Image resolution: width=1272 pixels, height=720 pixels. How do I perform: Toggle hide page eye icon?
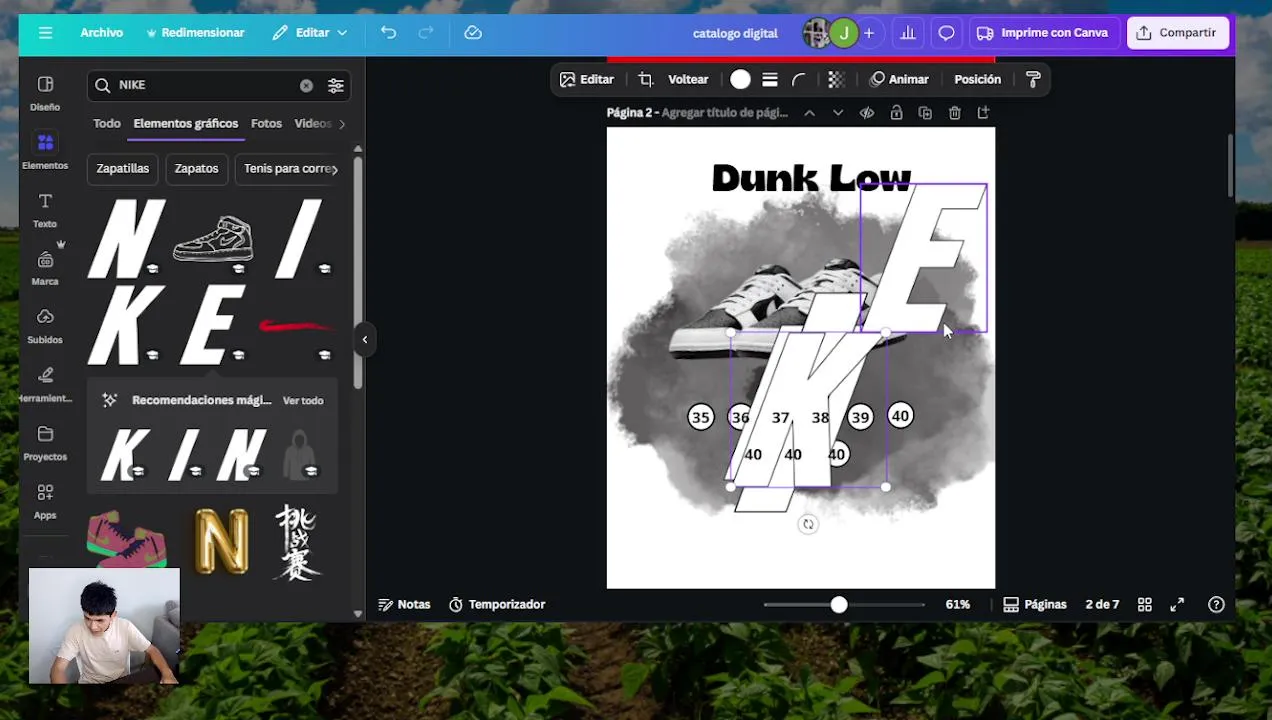[x=867, y=113]
